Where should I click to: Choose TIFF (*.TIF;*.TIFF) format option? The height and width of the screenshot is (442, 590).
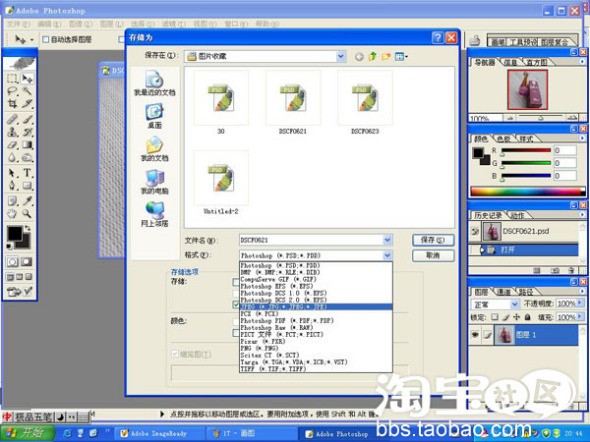(316, 369)
